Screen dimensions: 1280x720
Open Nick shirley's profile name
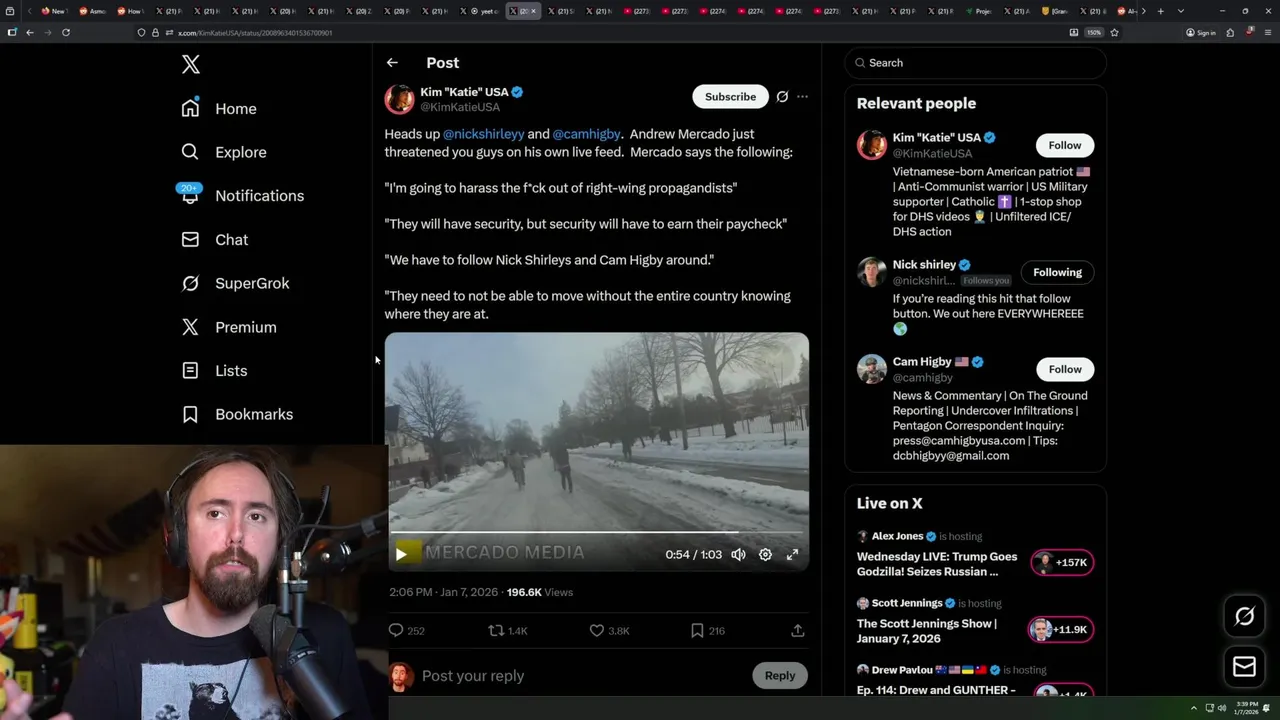924,265
